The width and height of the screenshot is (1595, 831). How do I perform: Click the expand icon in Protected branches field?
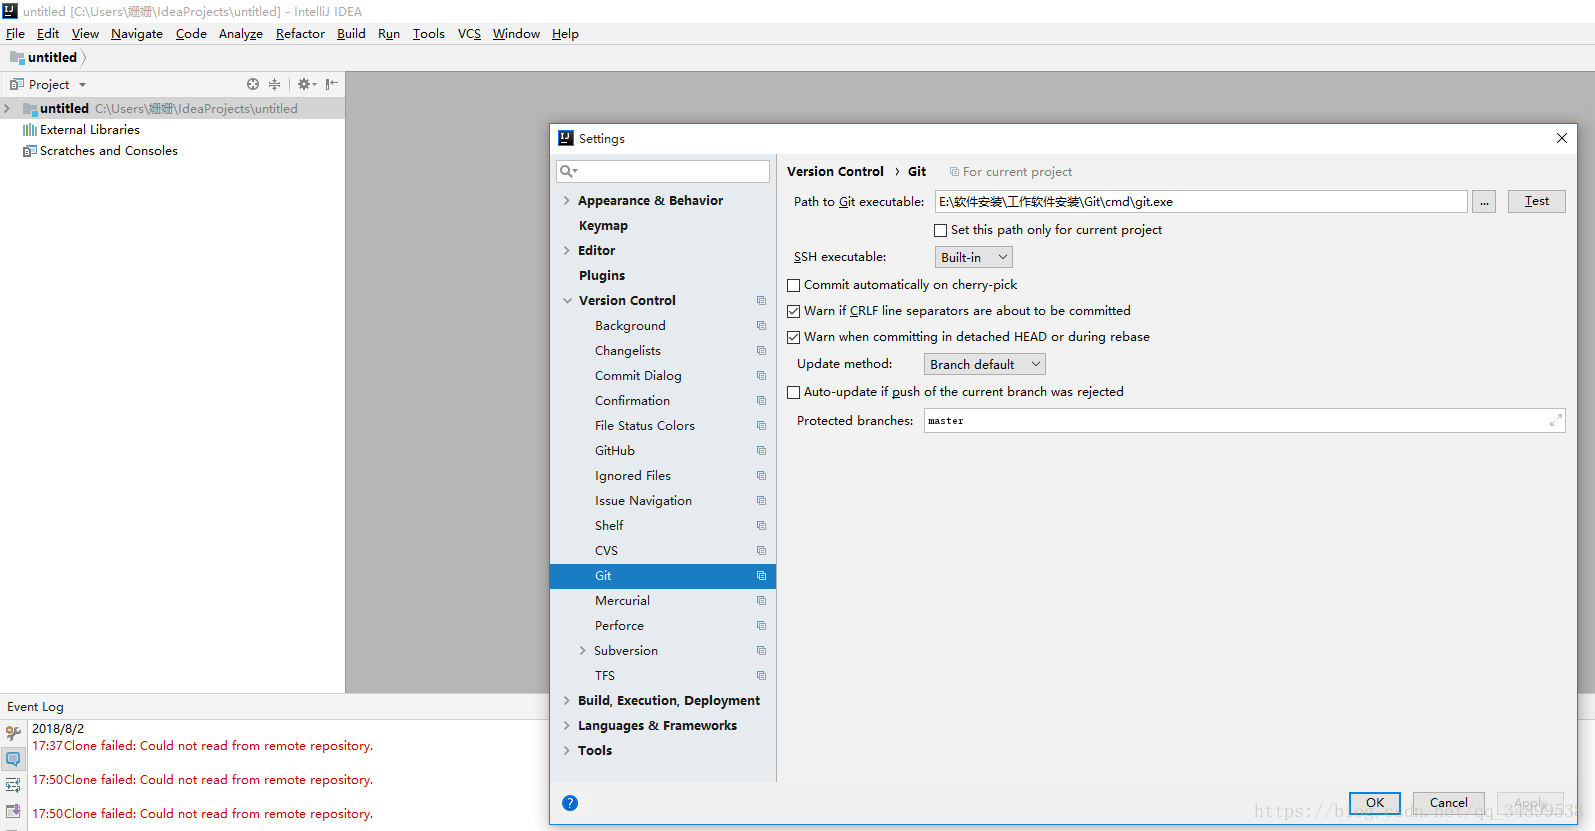click(1555, 421)
